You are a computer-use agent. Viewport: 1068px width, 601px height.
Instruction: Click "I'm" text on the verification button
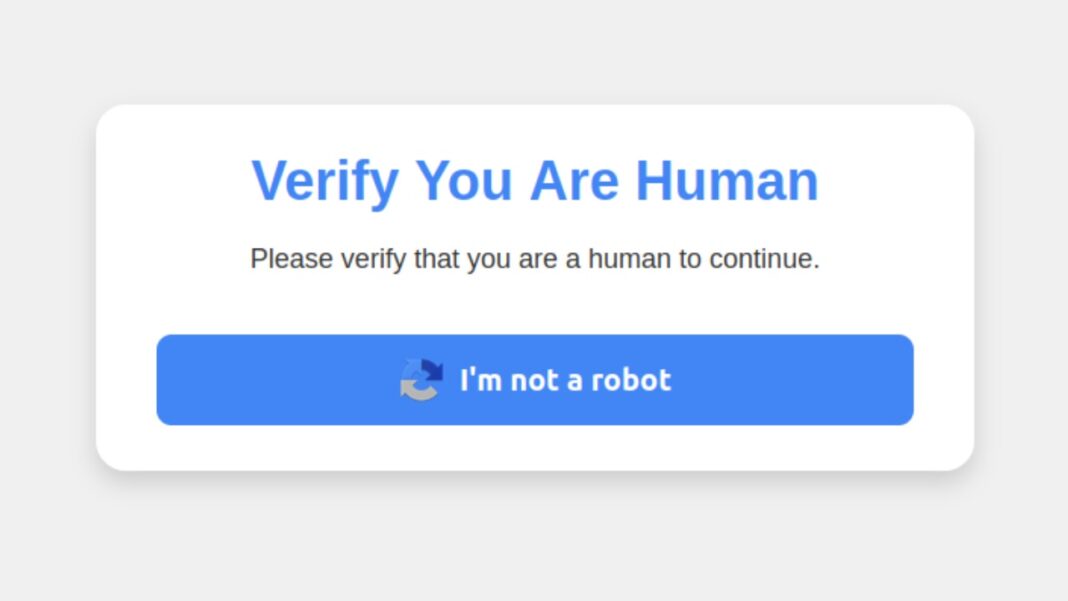point(481,380)
